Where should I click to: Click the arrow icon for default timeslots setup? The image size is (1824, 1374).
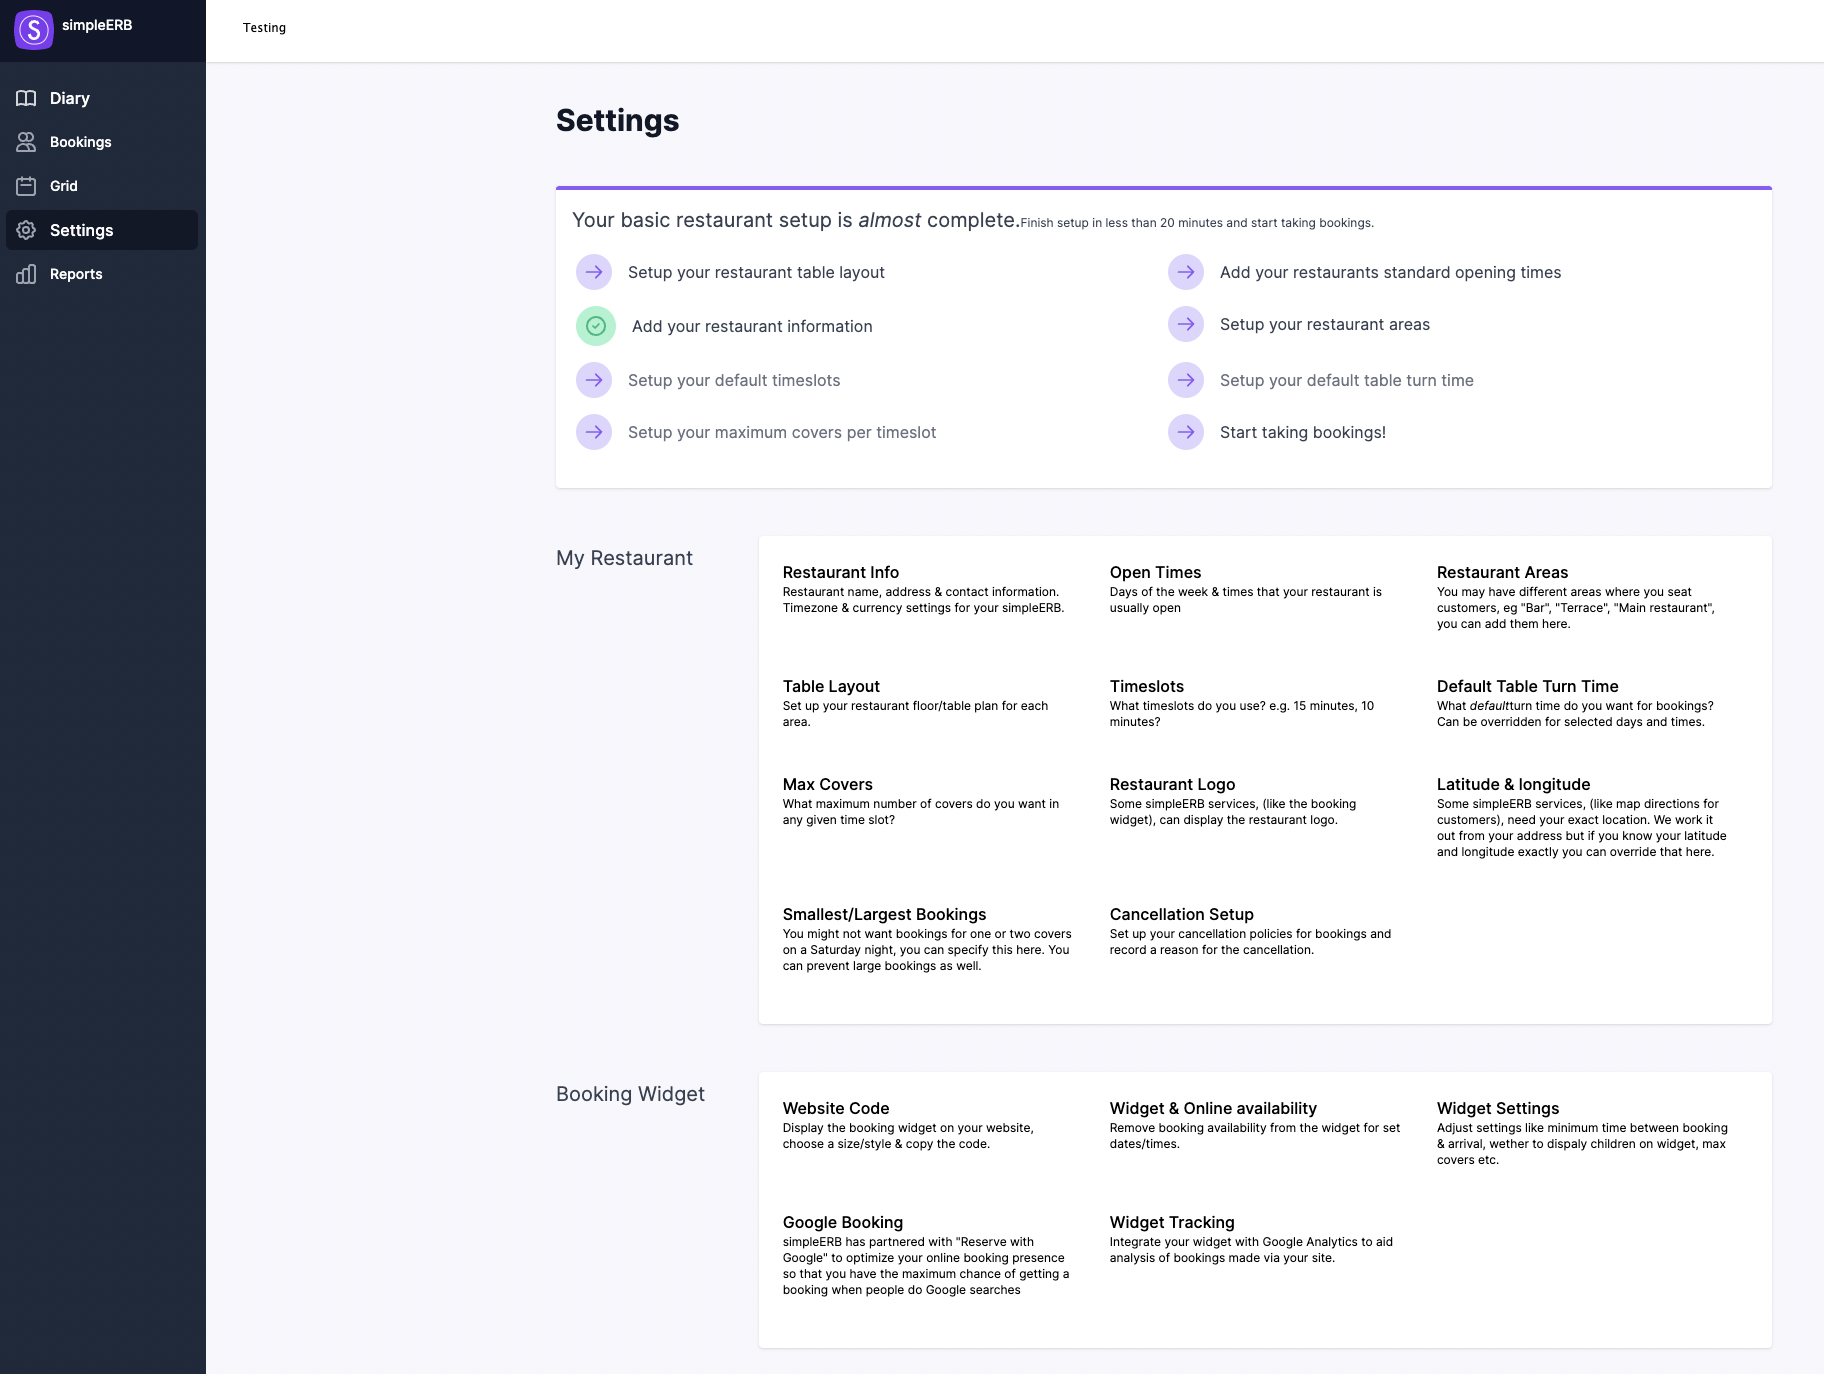click(x=594, y=380)
